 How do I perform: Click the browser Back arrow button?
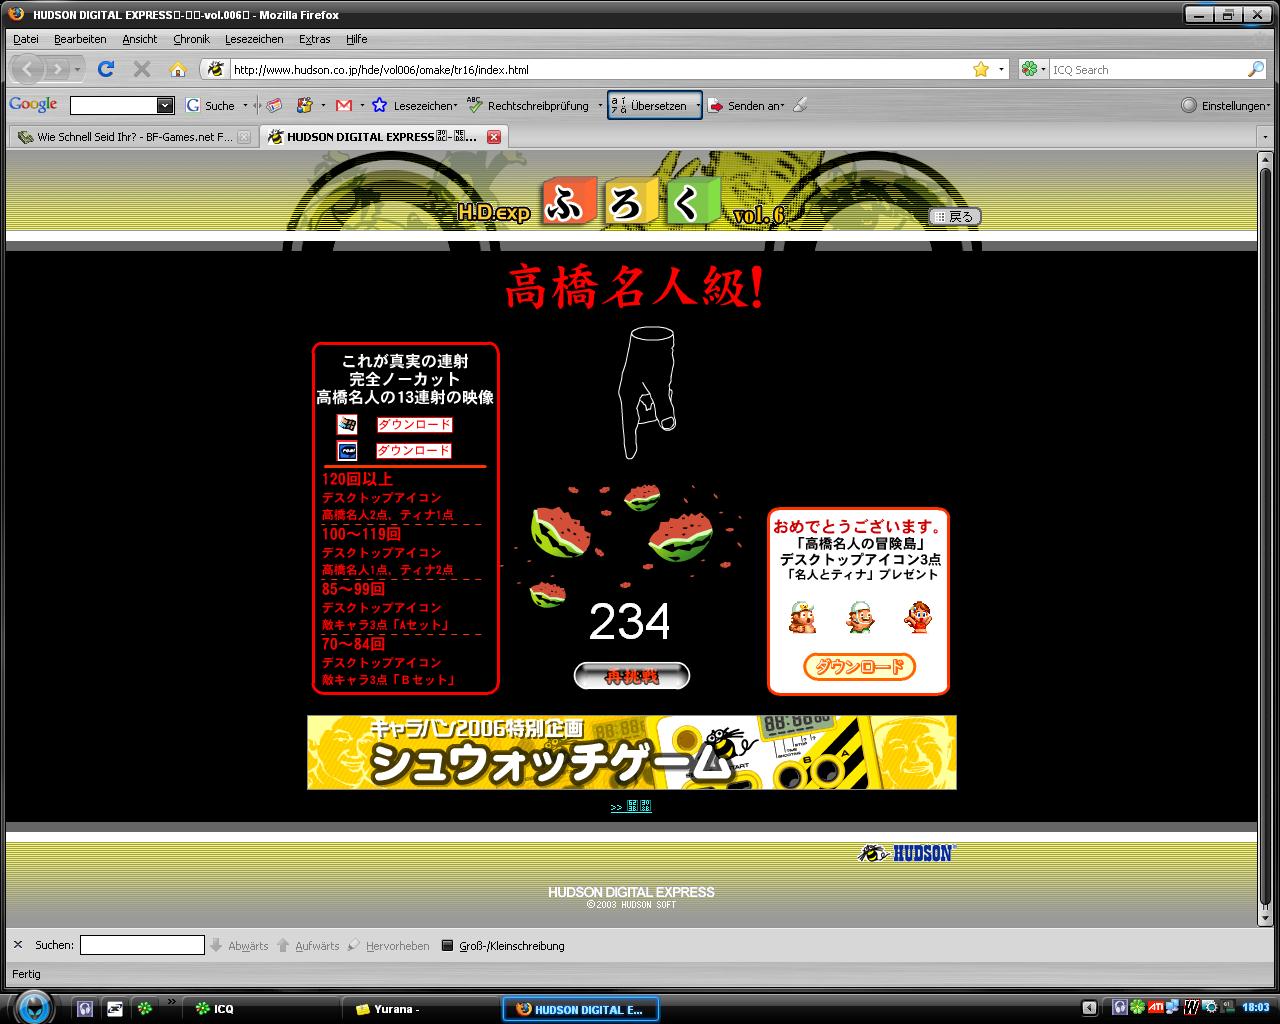[x=28, y=69]
